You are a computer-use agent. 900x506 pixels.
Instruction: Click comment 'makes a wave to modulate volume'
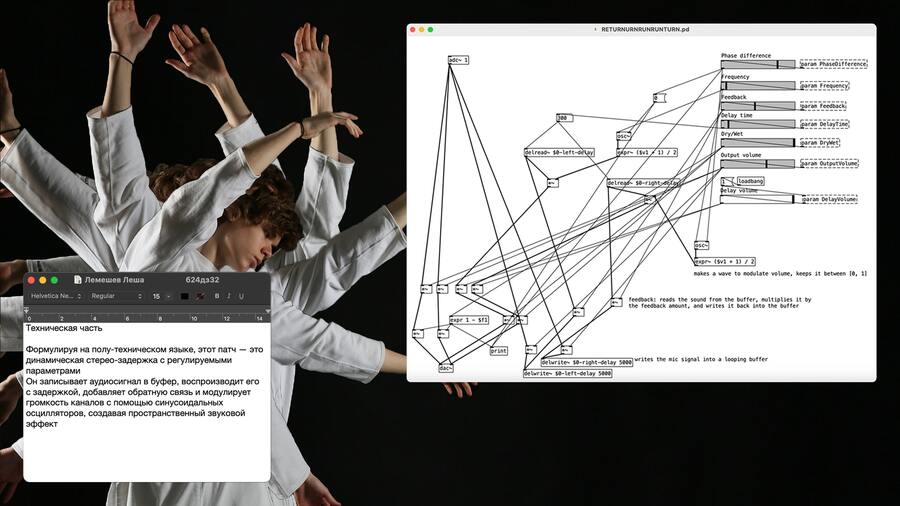(x=780, y=274)
